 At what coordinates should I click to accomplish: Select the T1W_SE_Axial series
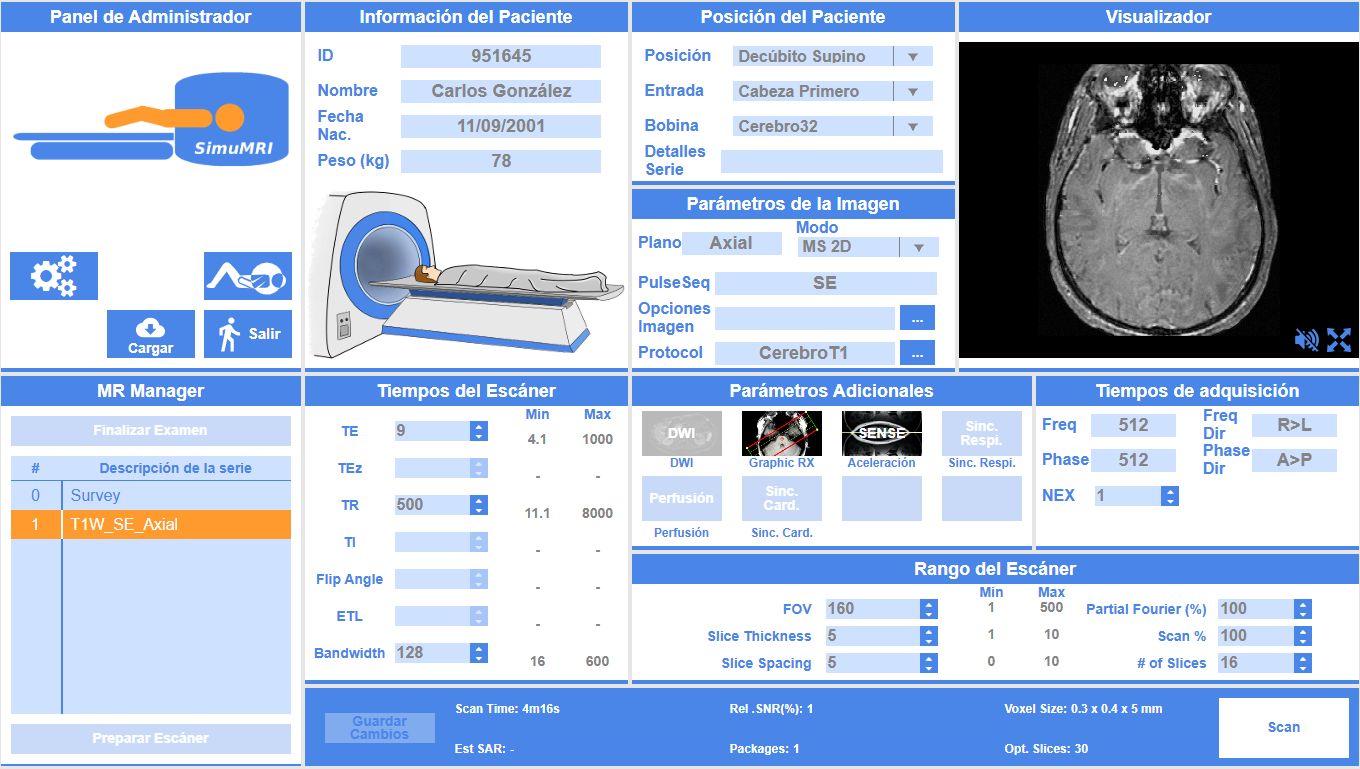150,523
